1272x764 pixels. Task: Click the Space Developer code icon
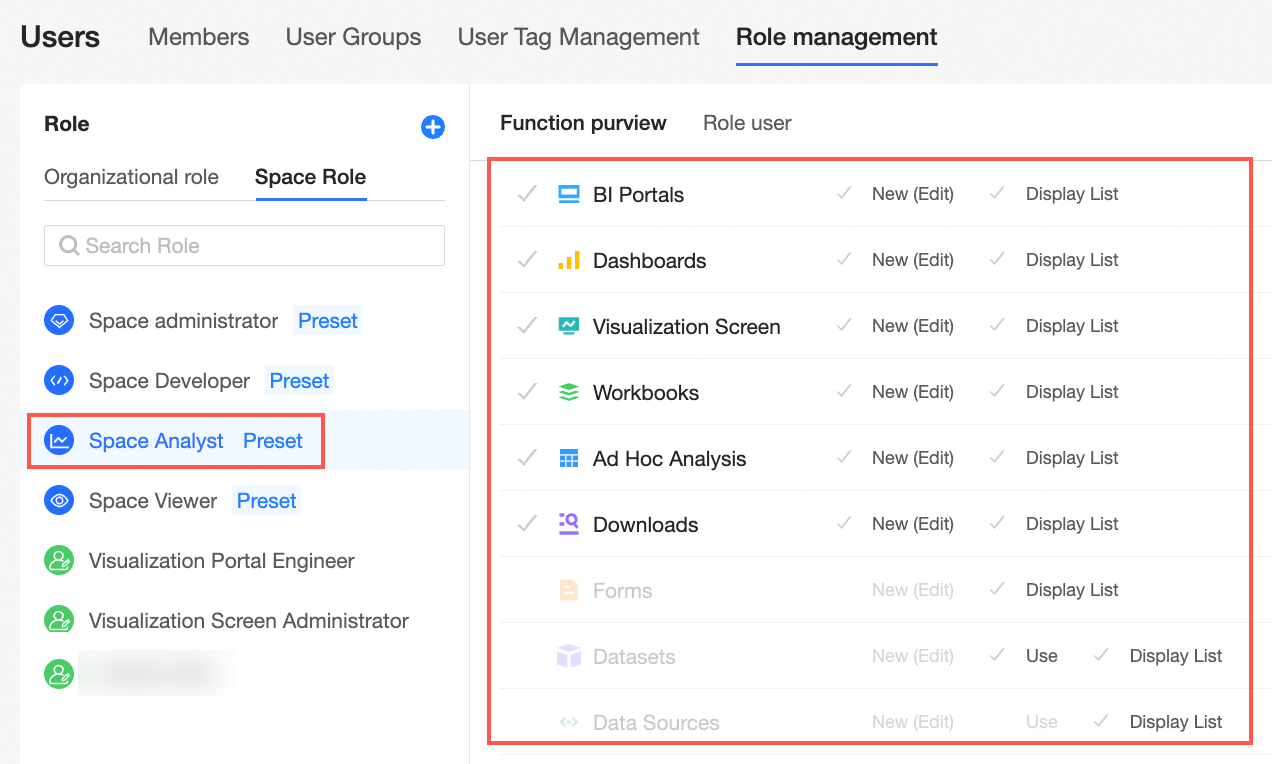click(59, 381)
